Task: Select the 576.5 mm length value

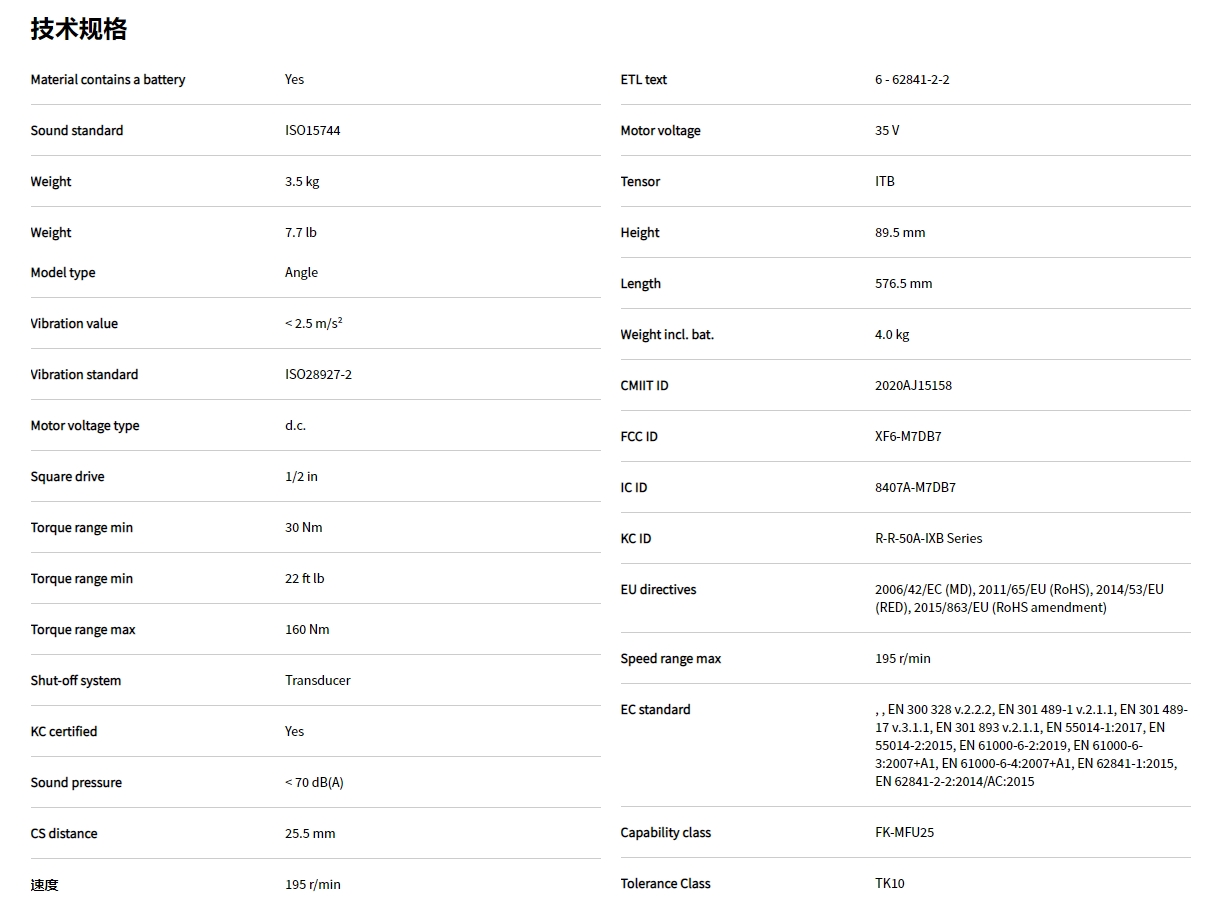Action: (903, 283)
